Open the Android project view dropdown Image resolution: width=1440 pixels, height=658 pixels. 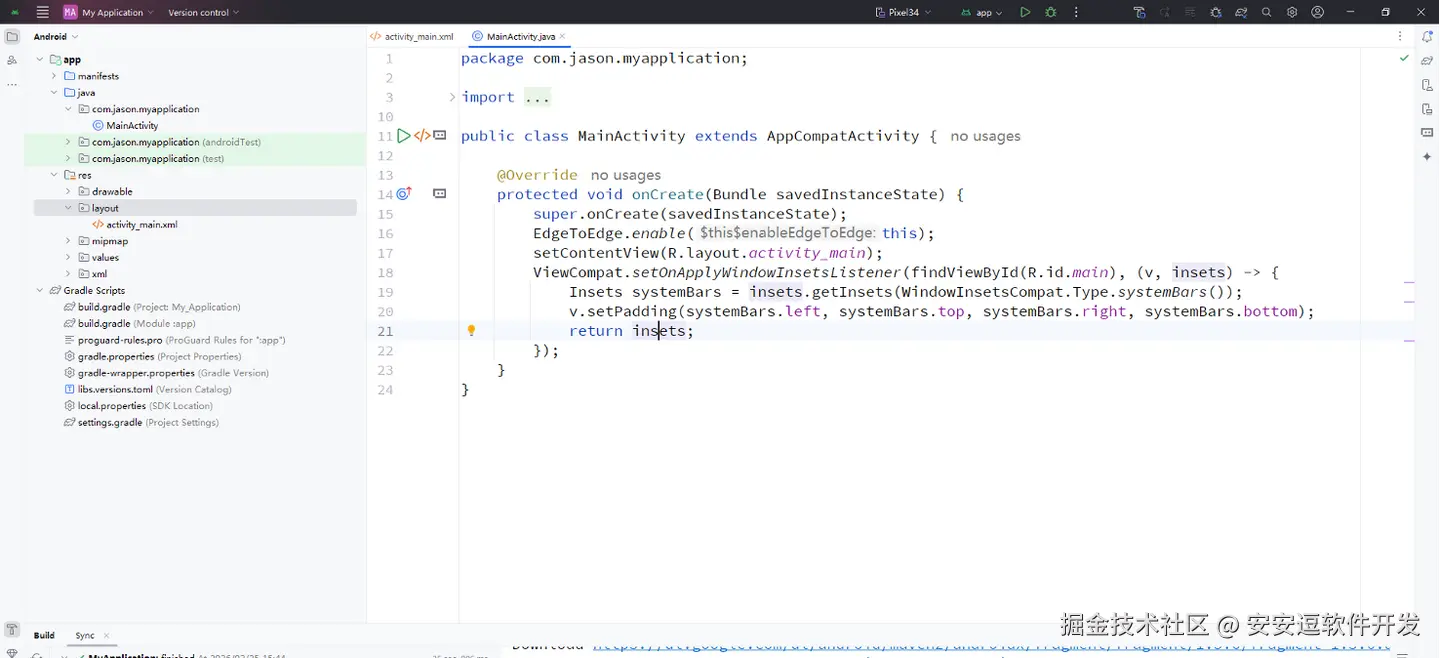56,36
